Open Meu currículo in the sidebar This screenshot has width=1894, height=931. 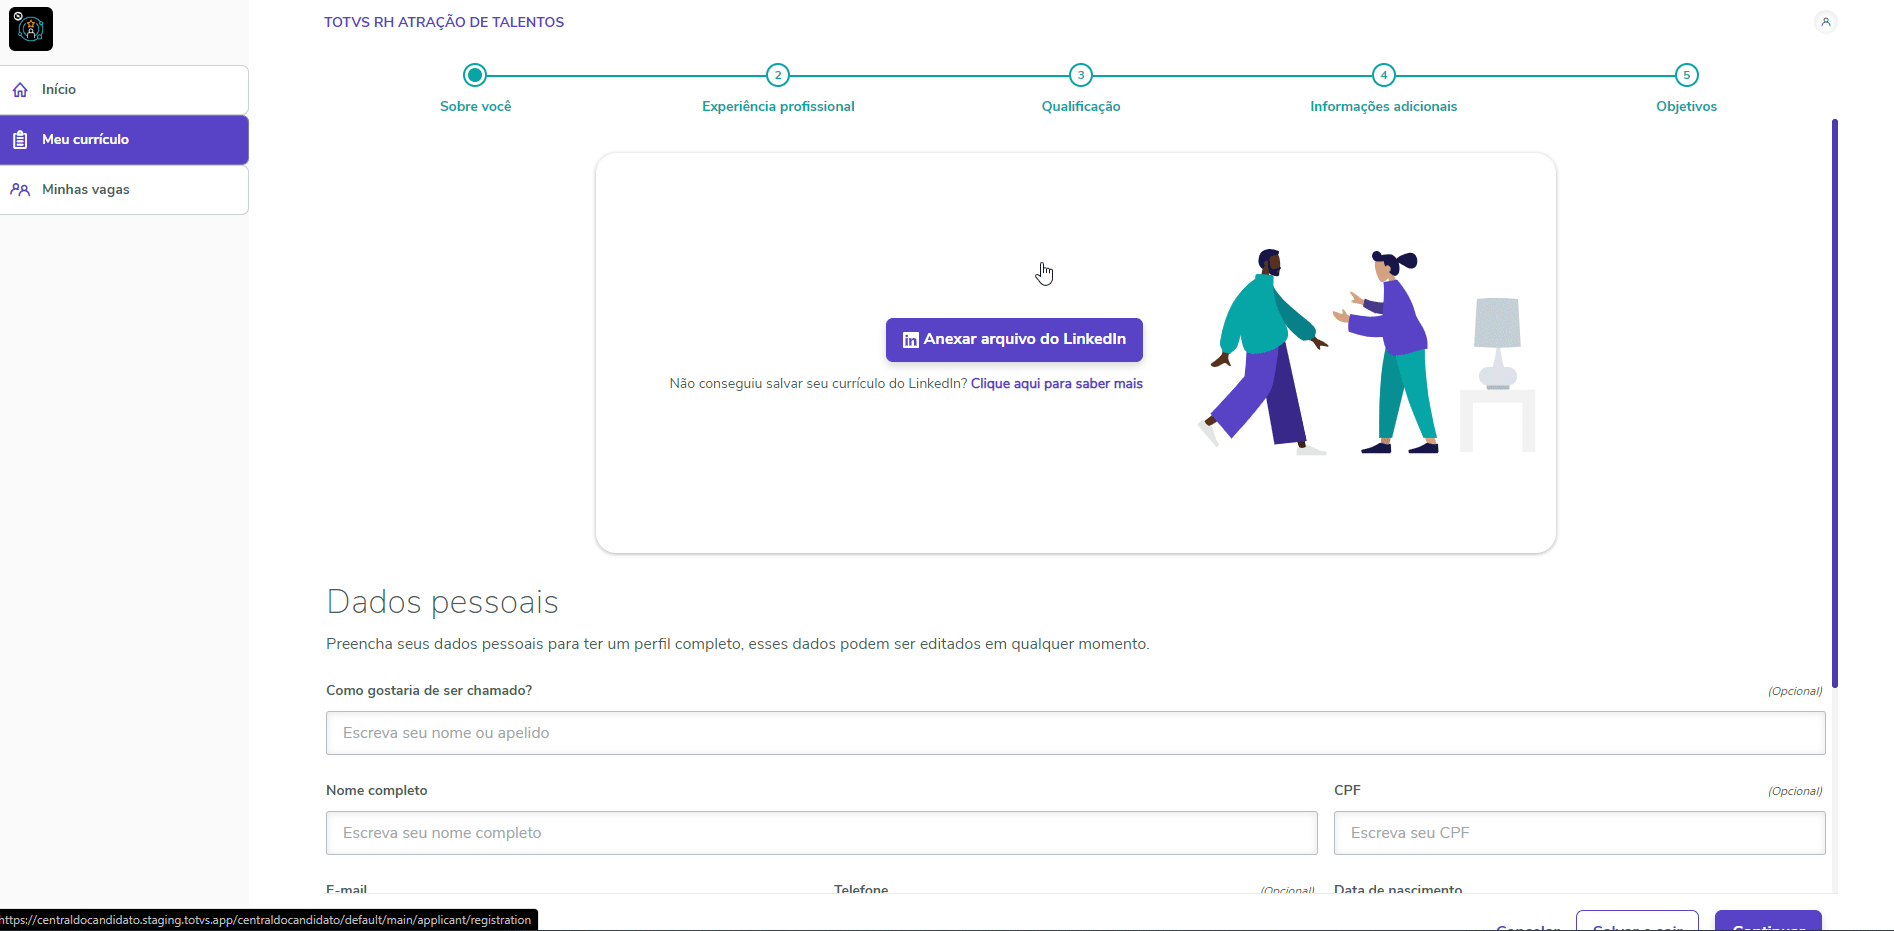pos(124,140)
